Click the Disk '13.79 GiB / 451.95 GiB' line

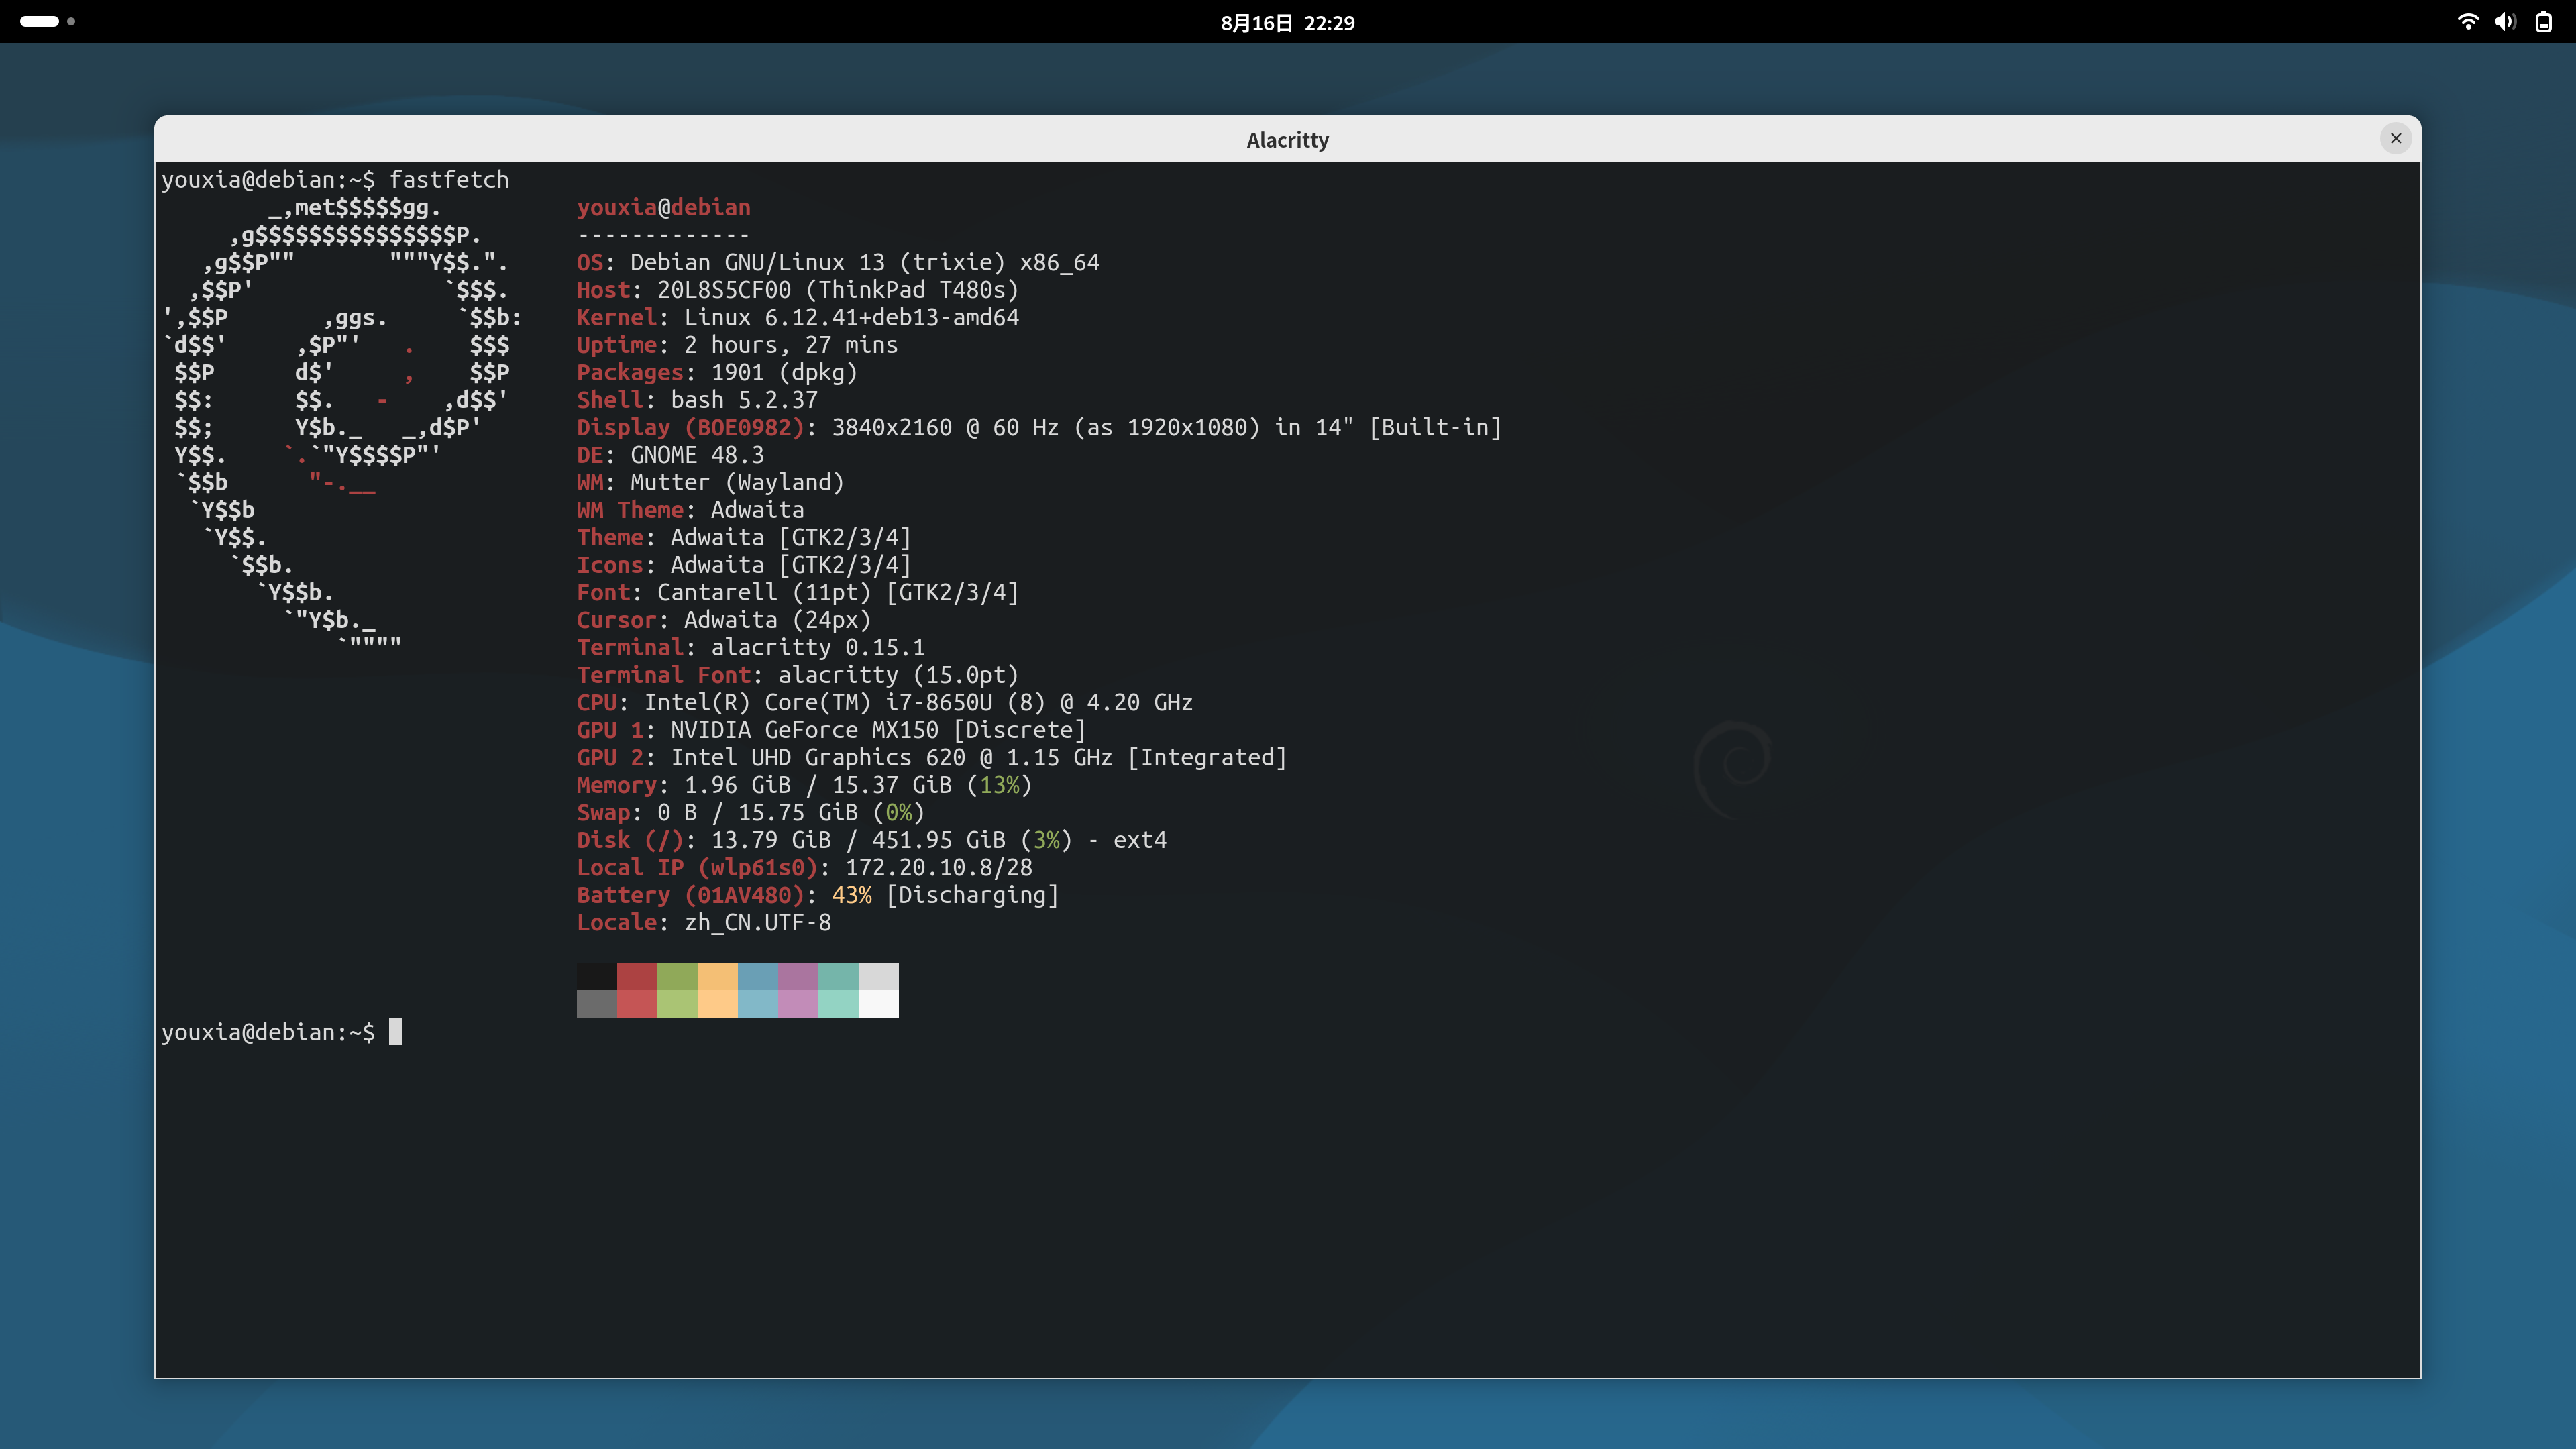pyautogui.click(x=872, y=840)
